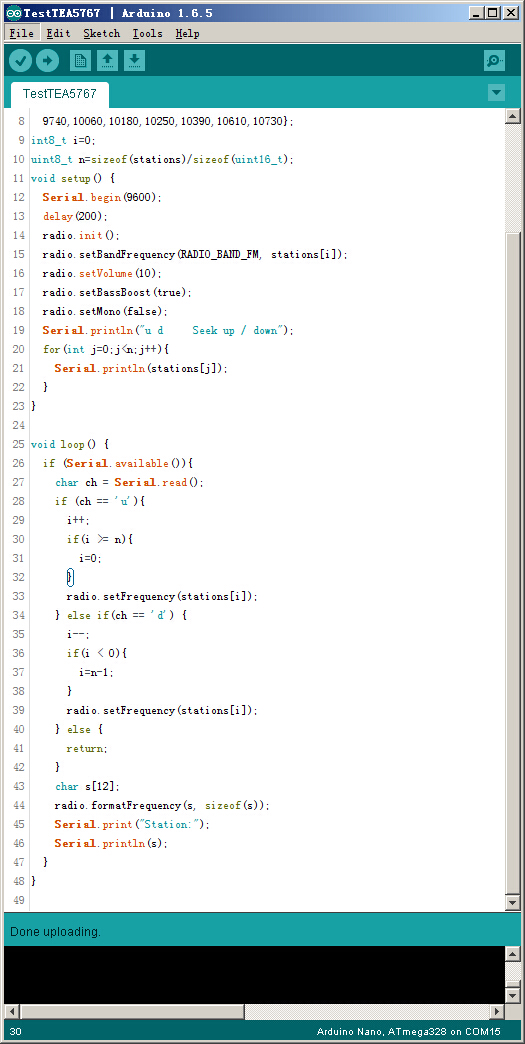
Task: Open the Serial Monitor magnifier icon
Action: (x=494, y=61)
